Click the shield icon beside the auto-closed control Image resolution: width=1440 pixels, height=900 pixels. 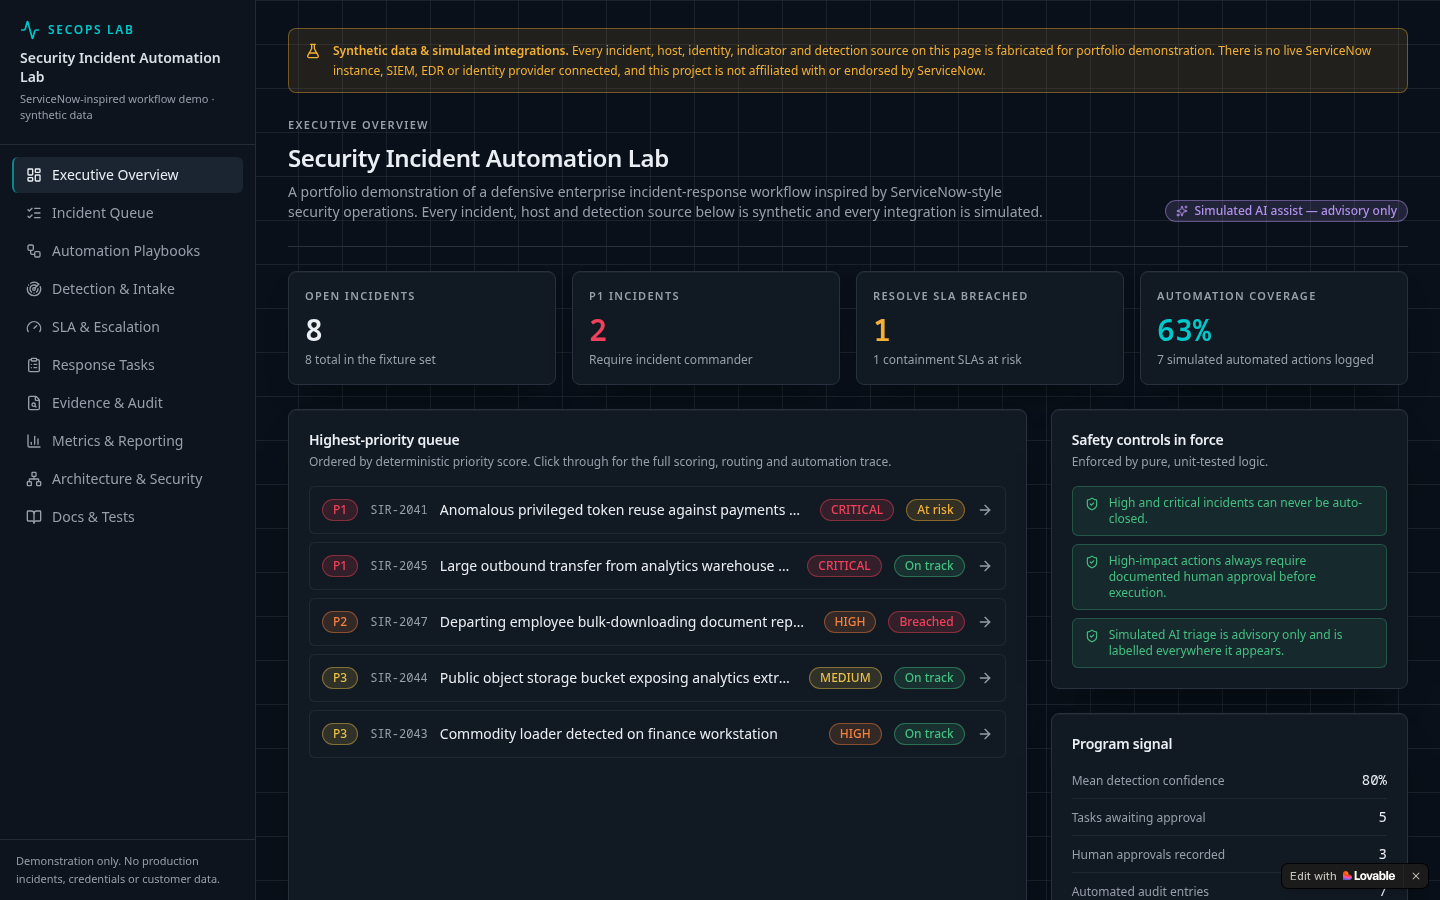click(1092, 504)
